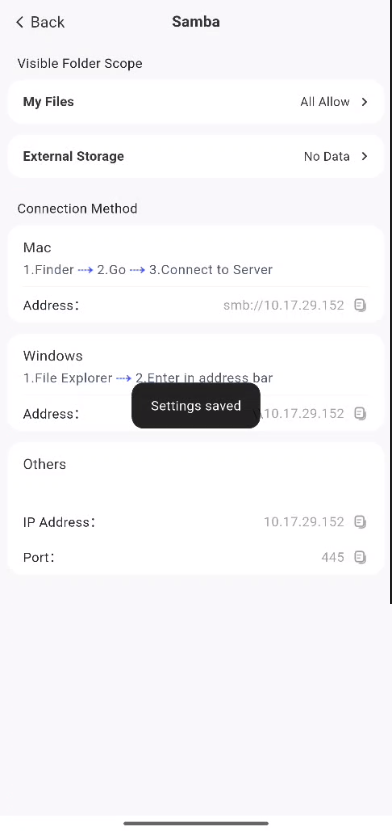Go Back to previous screen

pyautogui.click(x=40, y=22)
